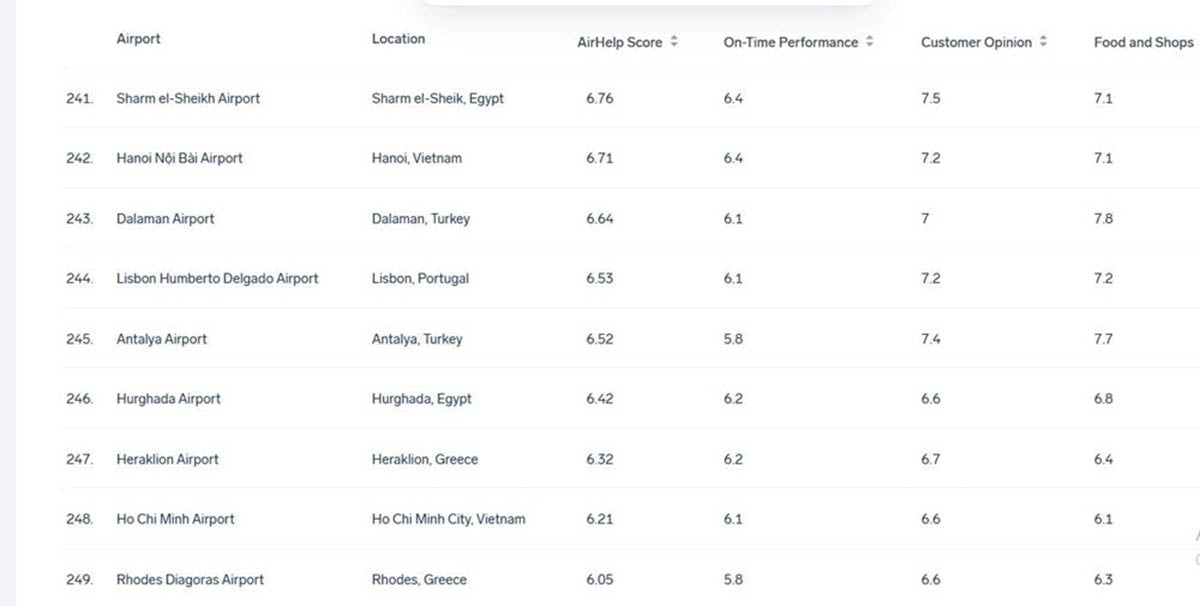
Task: Click Rhodes Diagoras Airport name
Action: point(190,579)
